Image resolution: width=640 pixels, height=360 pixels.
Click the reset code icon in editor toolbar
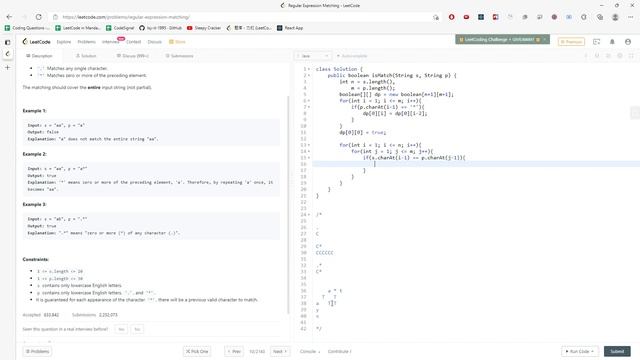click(x=597, y=56)
